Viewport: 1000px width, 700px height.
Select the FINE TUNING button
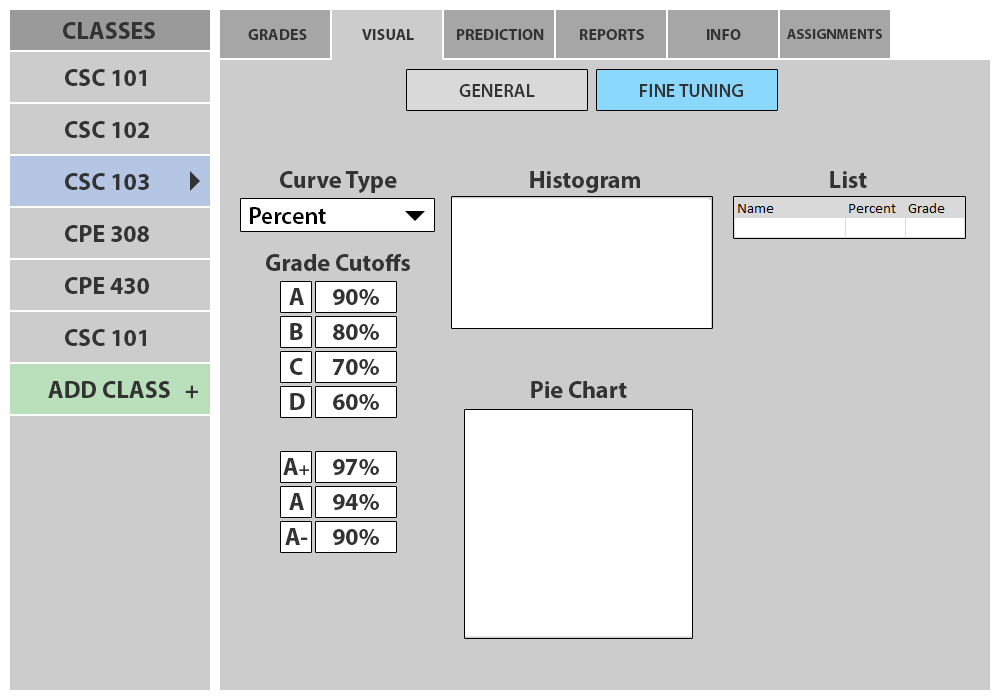(x=686, y=90)
